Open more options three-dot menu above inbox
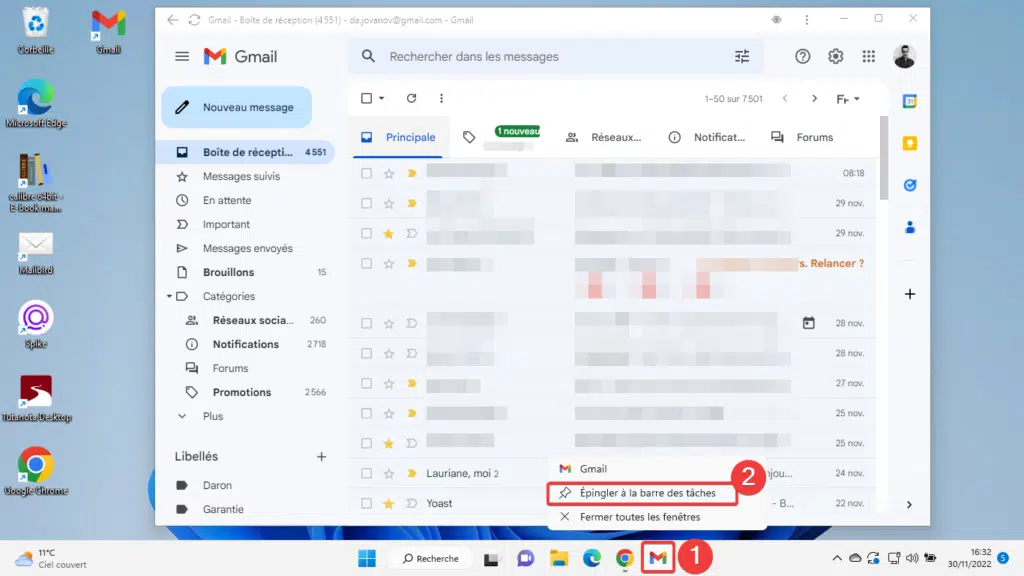1024x576 pixels. pyautogui.click(x=441, y=98)
